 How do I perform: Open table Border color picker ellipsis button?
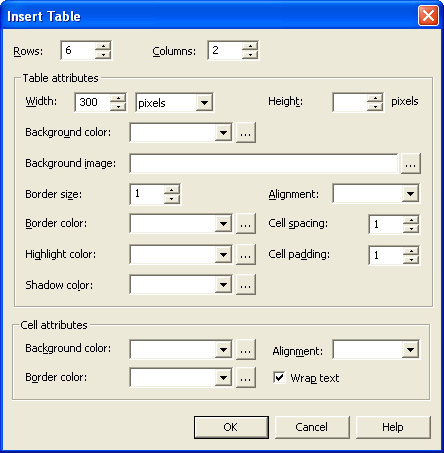tap(246, 224)
